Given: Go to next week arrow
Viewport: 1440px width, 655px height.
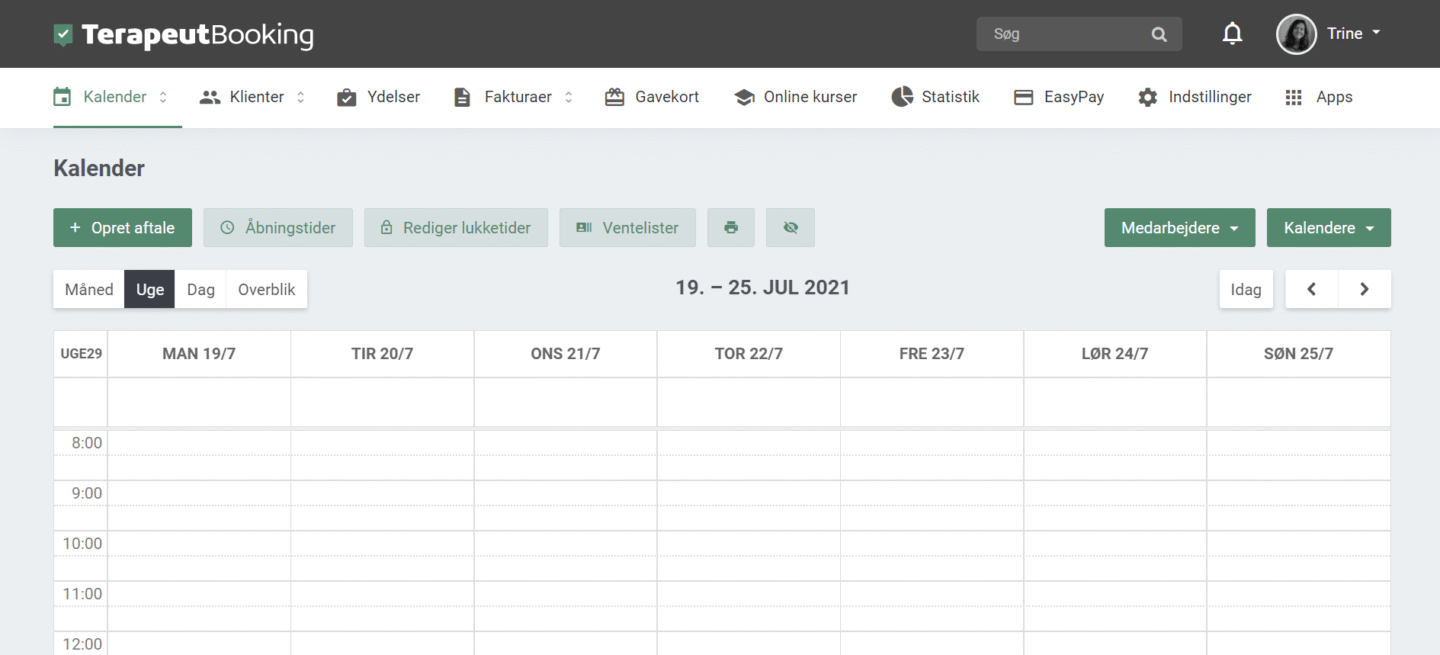Looking at the screenshot, I should [1364, 289].
